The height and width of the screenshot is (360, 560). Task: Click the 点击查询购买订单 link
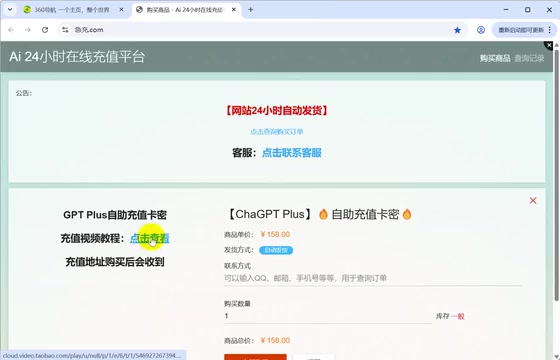point(276,132)
